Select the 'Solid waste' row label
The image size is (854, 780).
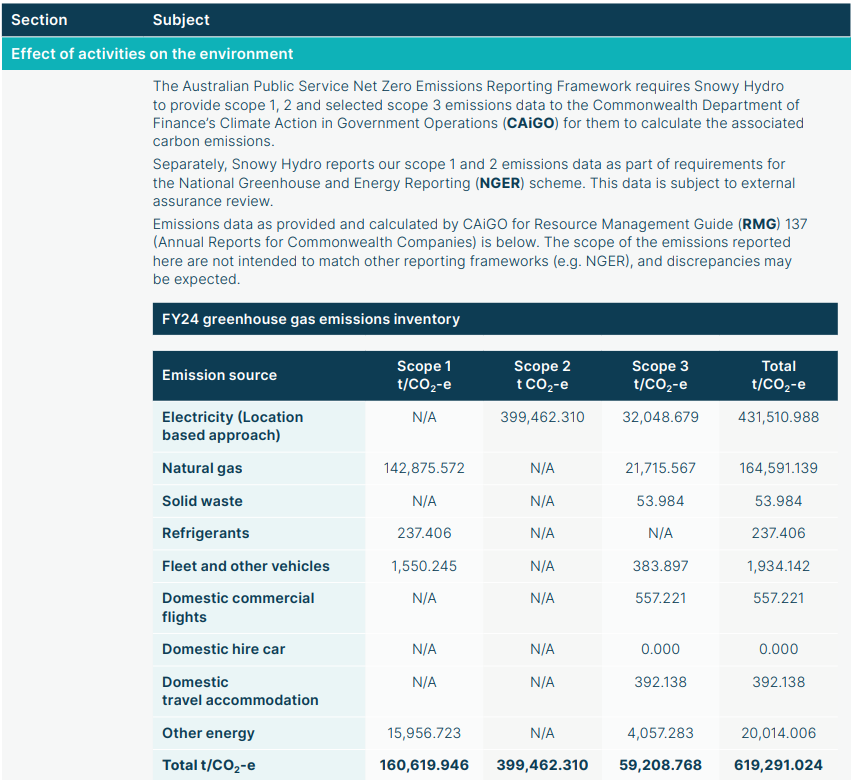coord(203,501)
